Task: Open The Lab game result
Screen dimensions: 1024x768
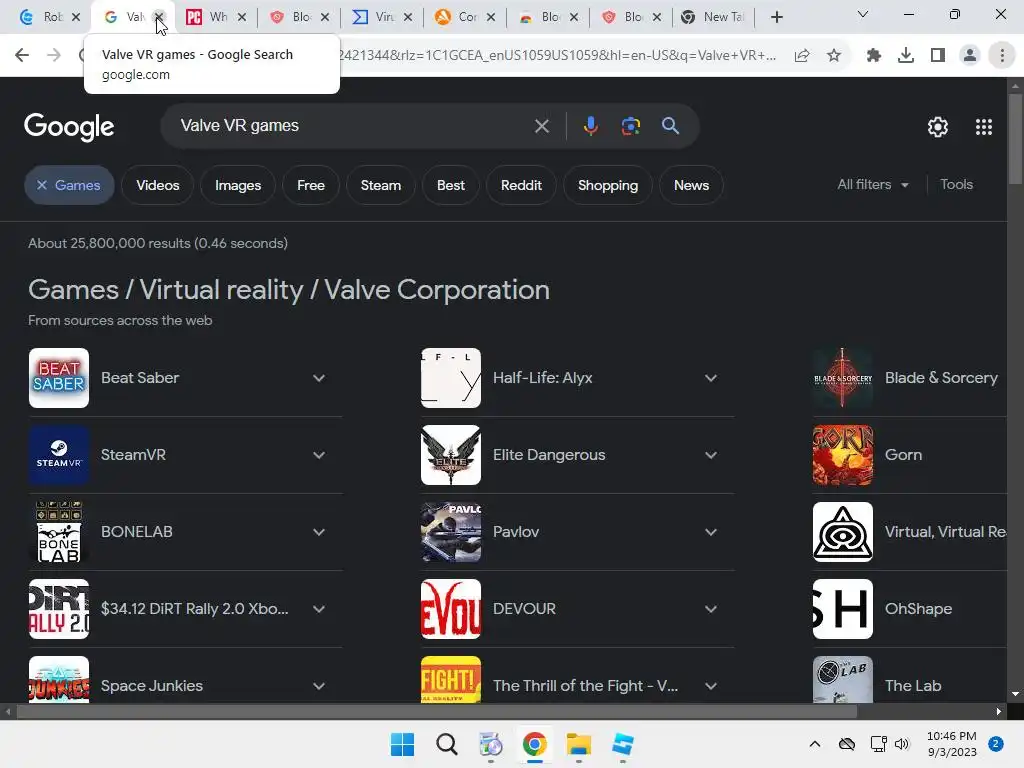Action: click(910, 680)
